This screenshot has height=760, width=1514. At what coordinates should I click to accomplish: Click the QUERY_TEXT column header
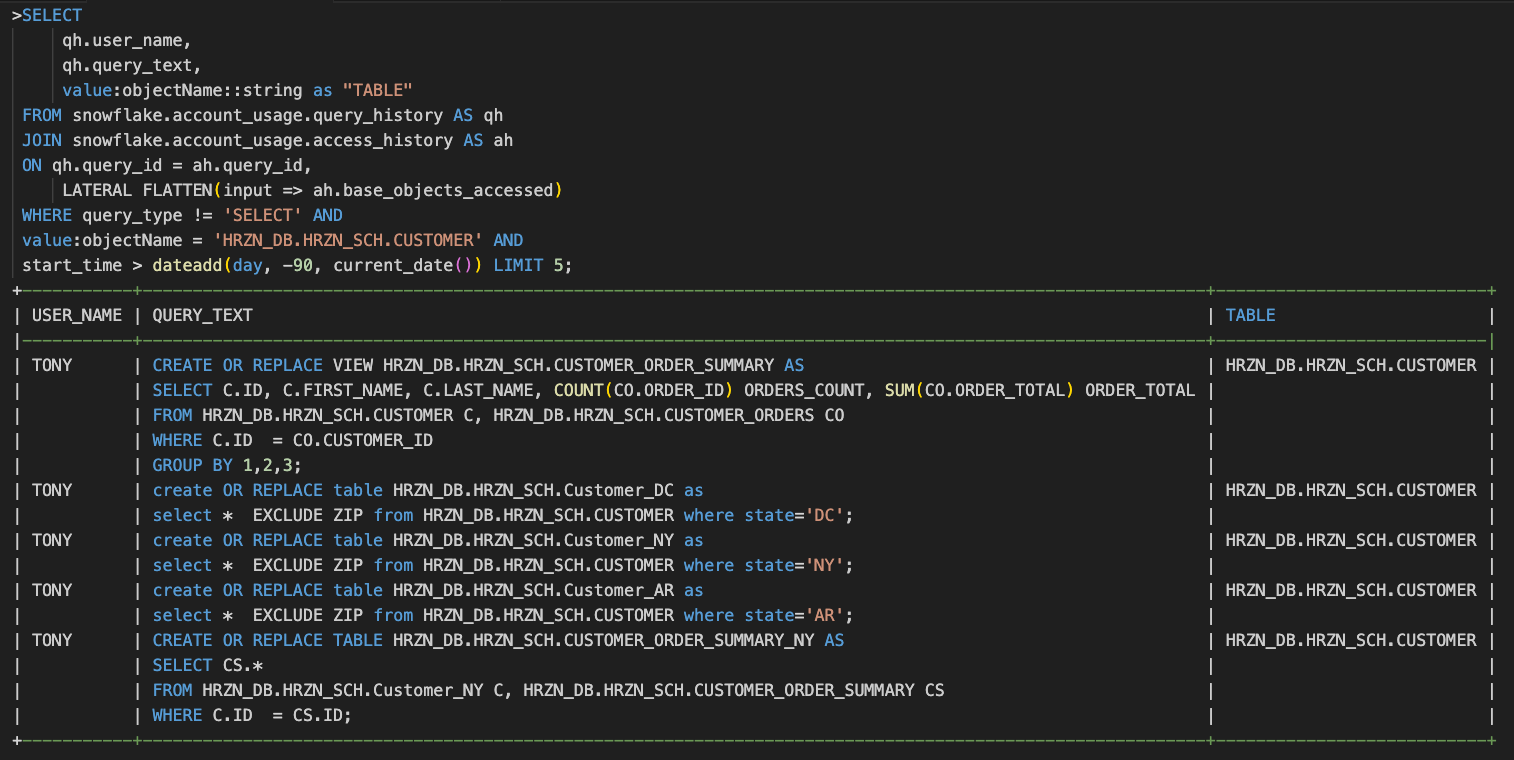[202, 315]
